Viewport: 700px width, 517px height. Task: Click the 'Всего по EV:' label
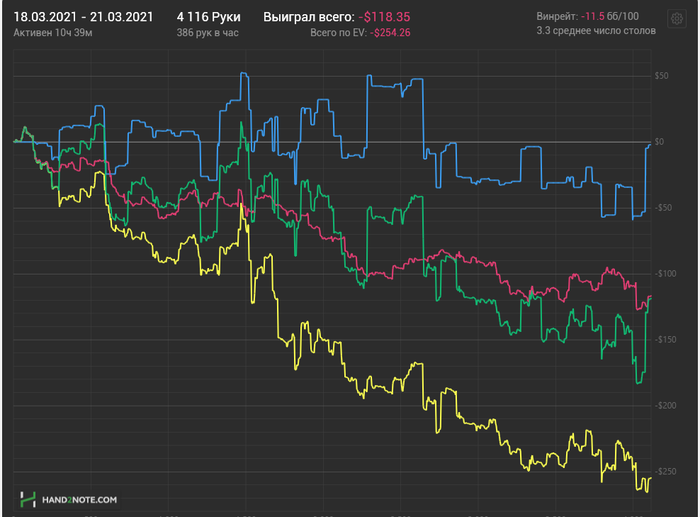[x=338, y=33]
